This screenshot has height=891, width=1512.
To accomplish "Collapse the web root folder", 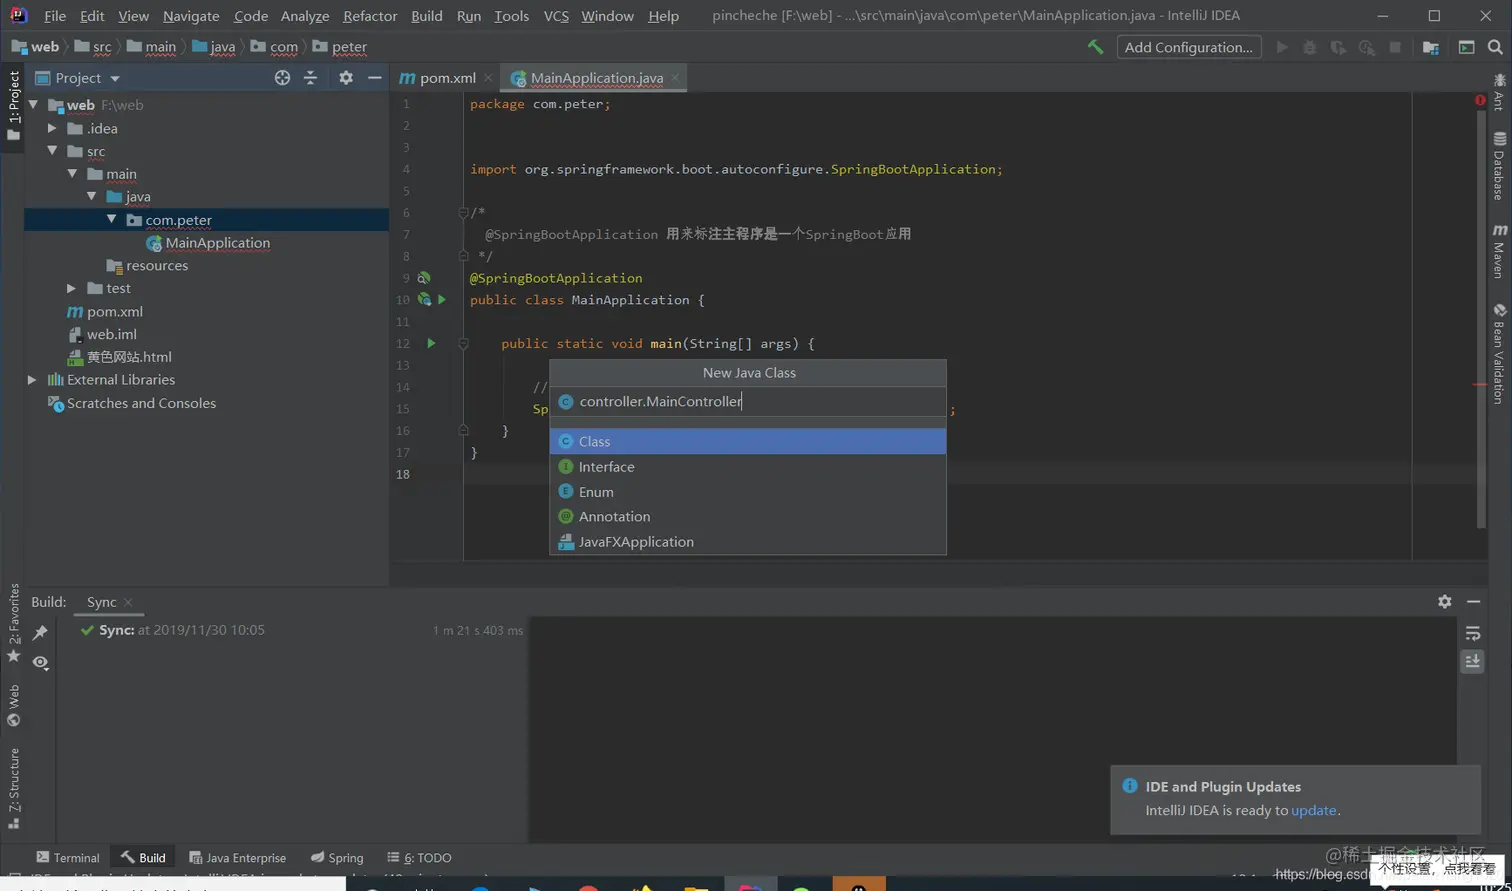I will 33,104.
